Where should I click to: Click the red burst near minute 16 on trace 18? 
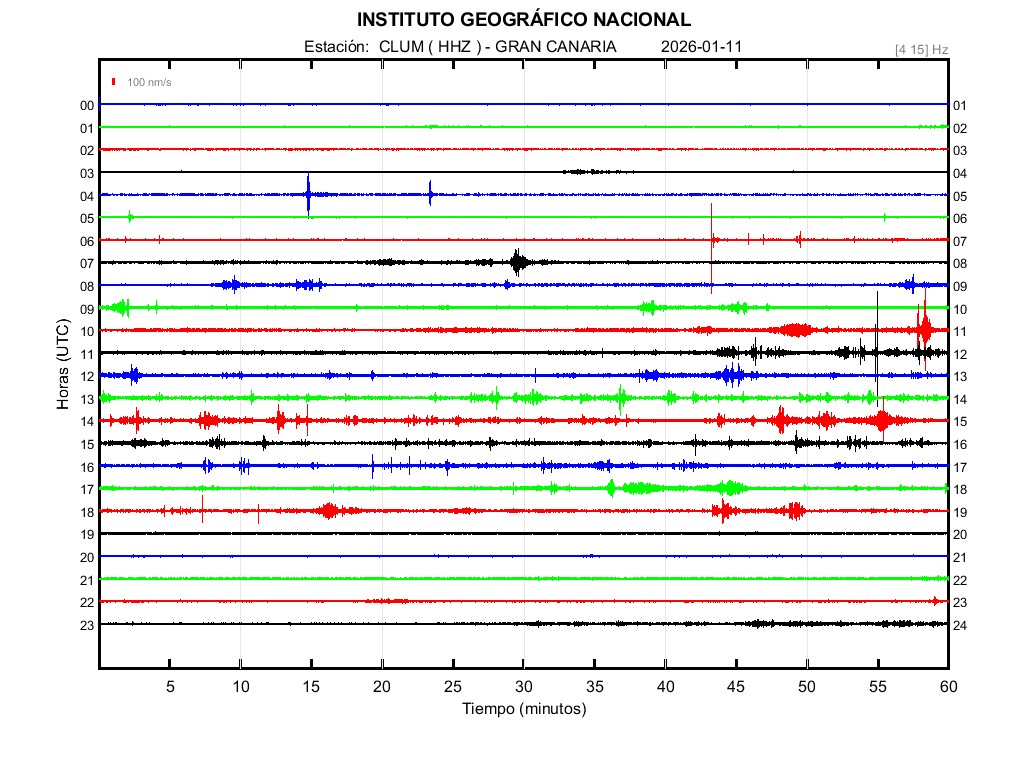329,511
